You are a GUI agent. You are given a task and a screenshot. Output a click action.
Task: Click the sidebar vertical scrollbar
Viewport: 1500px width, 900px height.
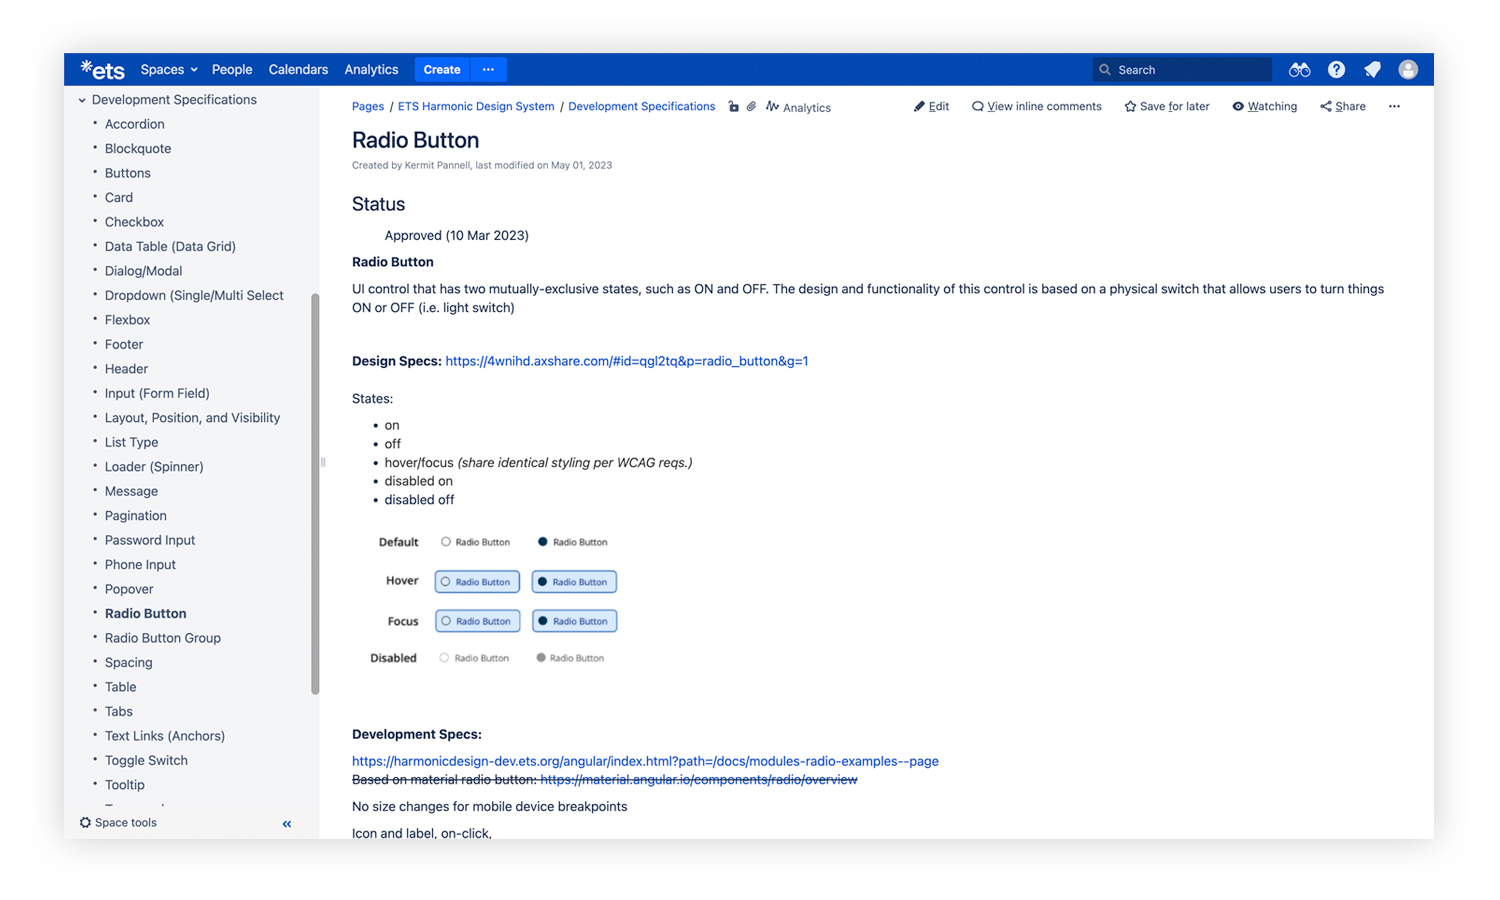click(315, 494)
